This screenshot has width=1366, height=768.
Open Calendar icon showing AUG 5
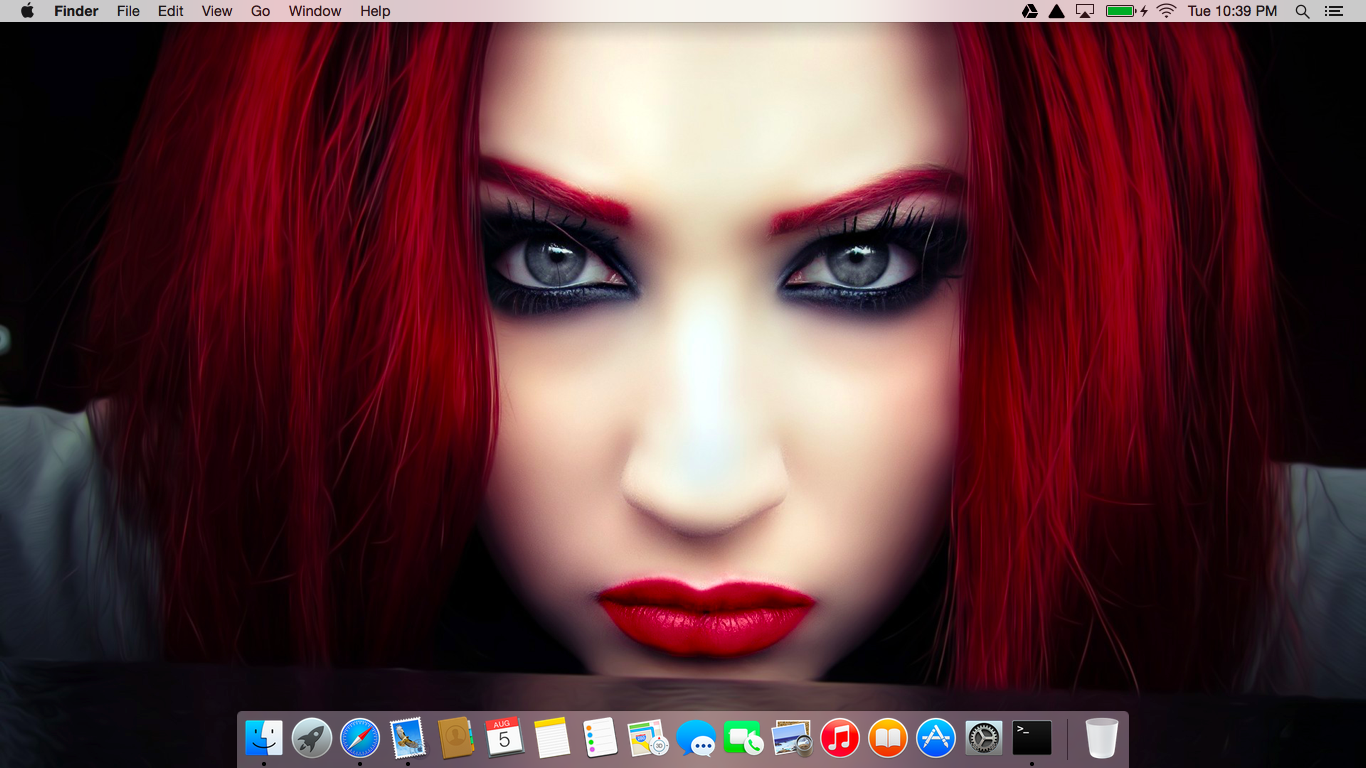pyautogui.click(x=504, y=739)
